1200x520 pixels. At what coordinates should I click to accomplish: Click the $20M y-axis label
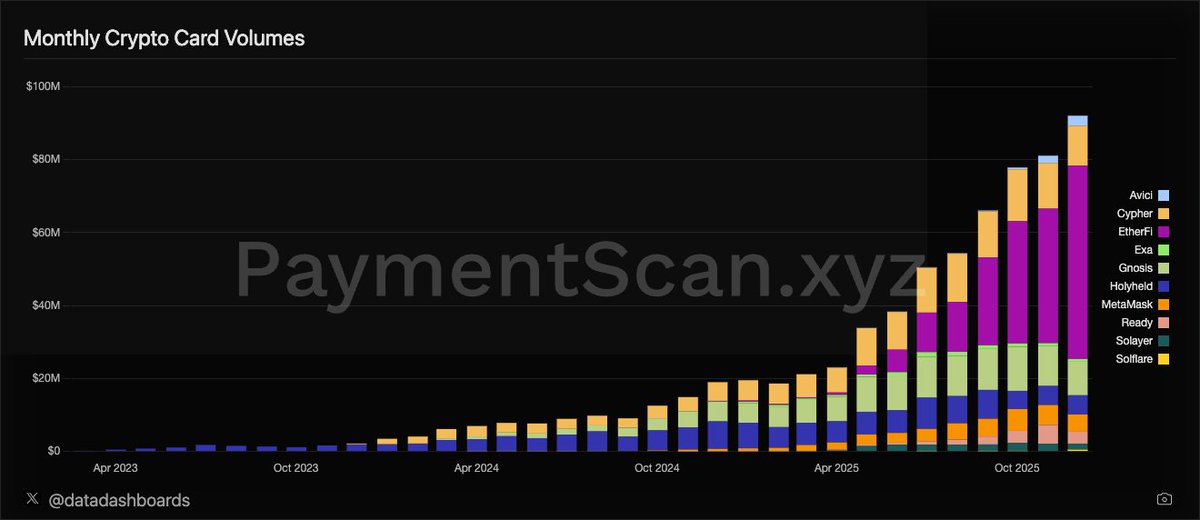tap(47, 378)
